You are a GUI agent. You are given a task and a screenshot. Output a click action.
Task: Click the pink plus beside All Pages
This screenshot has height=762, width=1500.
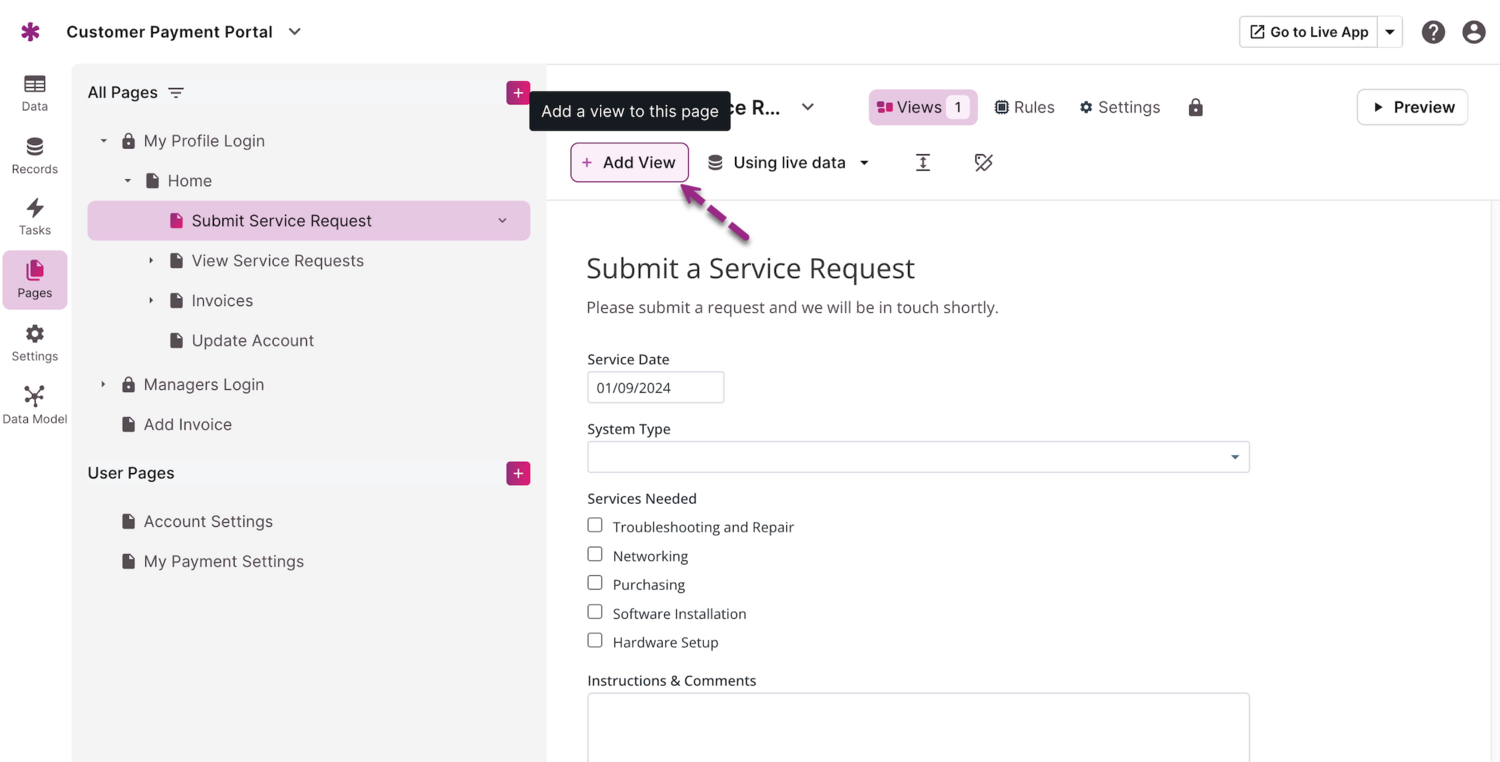518,93
